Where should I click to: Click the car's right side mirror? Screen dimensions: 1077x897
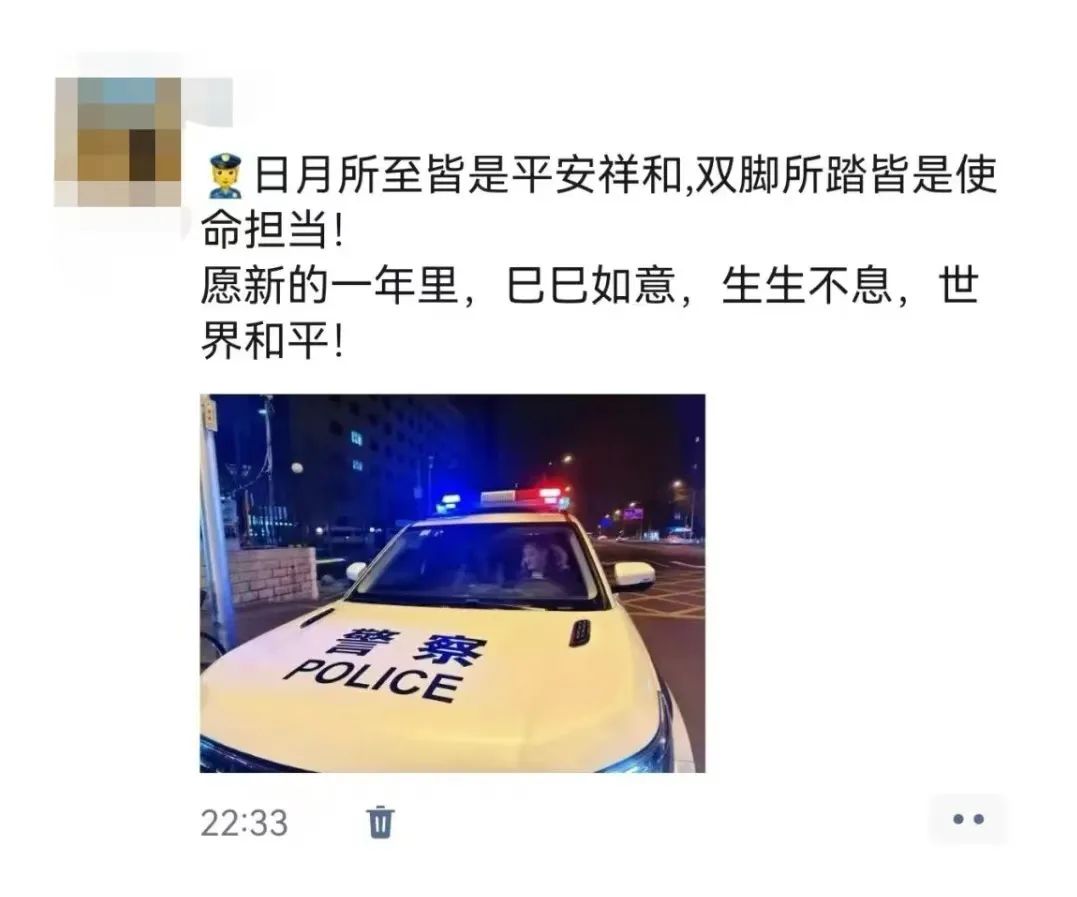click(633, 576)
